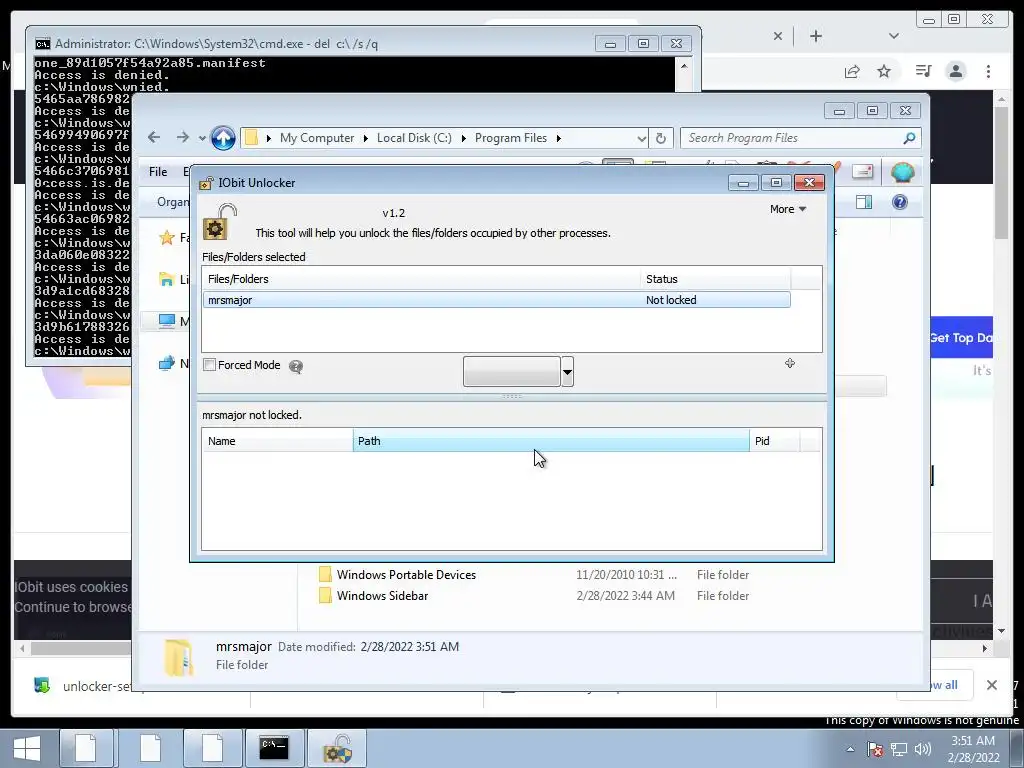Image resolution: width=1024 pixels, height=768 pixels.
Task: Open the unlock action dropdown arrow
Action: pos(568,372)
